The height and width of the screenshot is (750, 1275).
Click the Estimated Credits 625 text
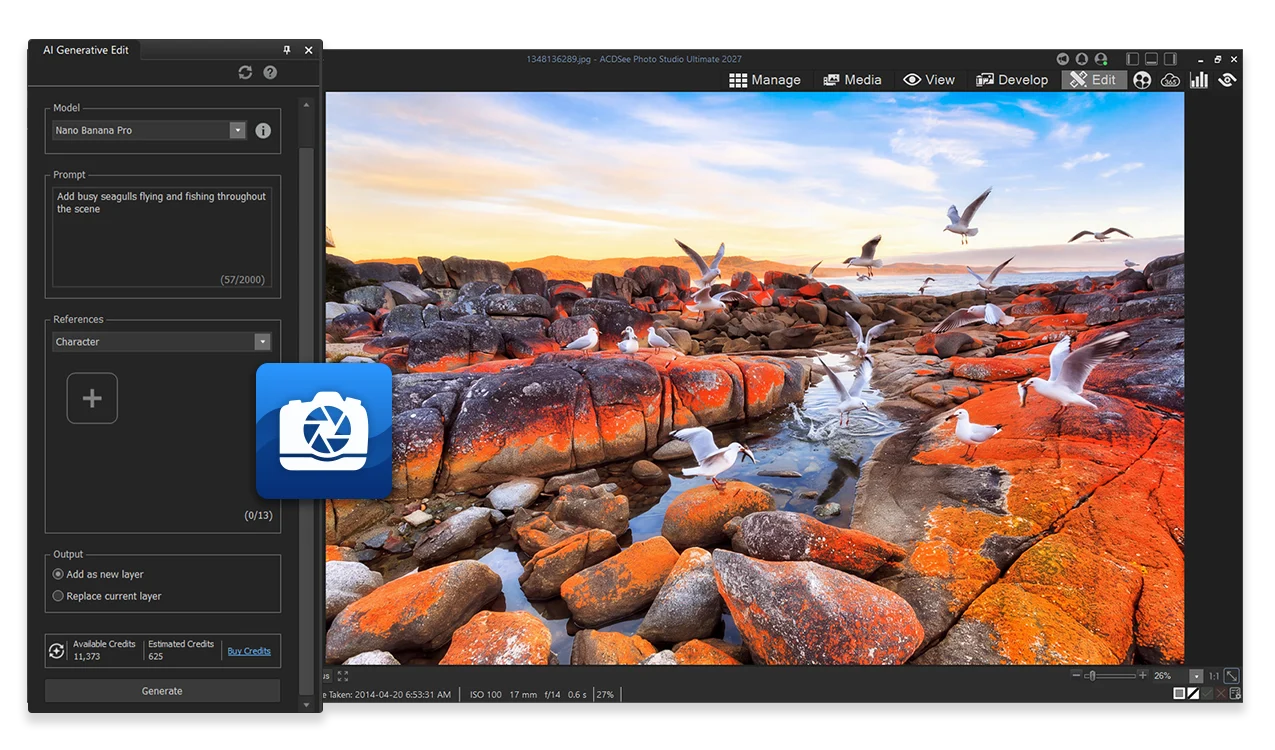(x=181, y=650)
